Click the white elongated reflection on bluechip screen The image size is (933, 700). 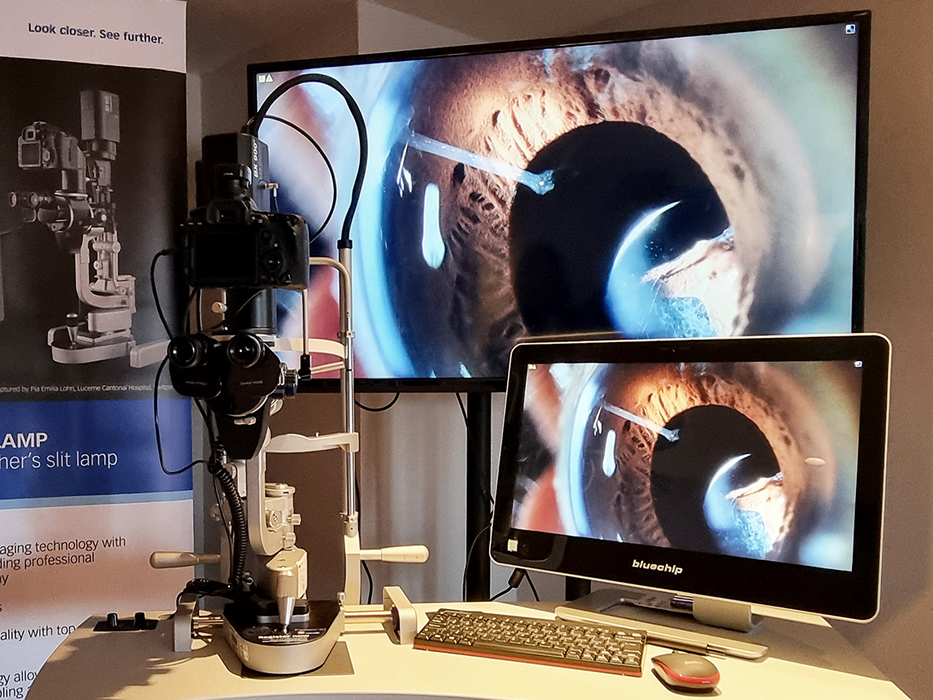609,452
